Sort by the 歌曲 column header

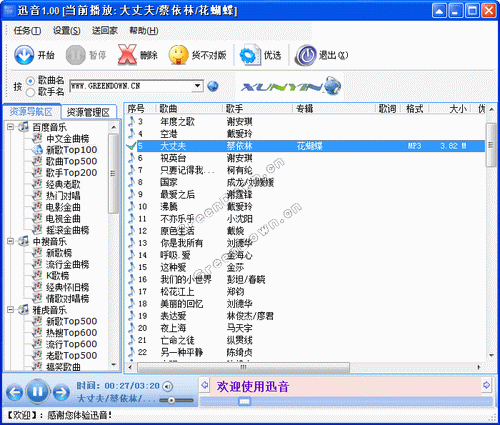click(x=189, y=108)
